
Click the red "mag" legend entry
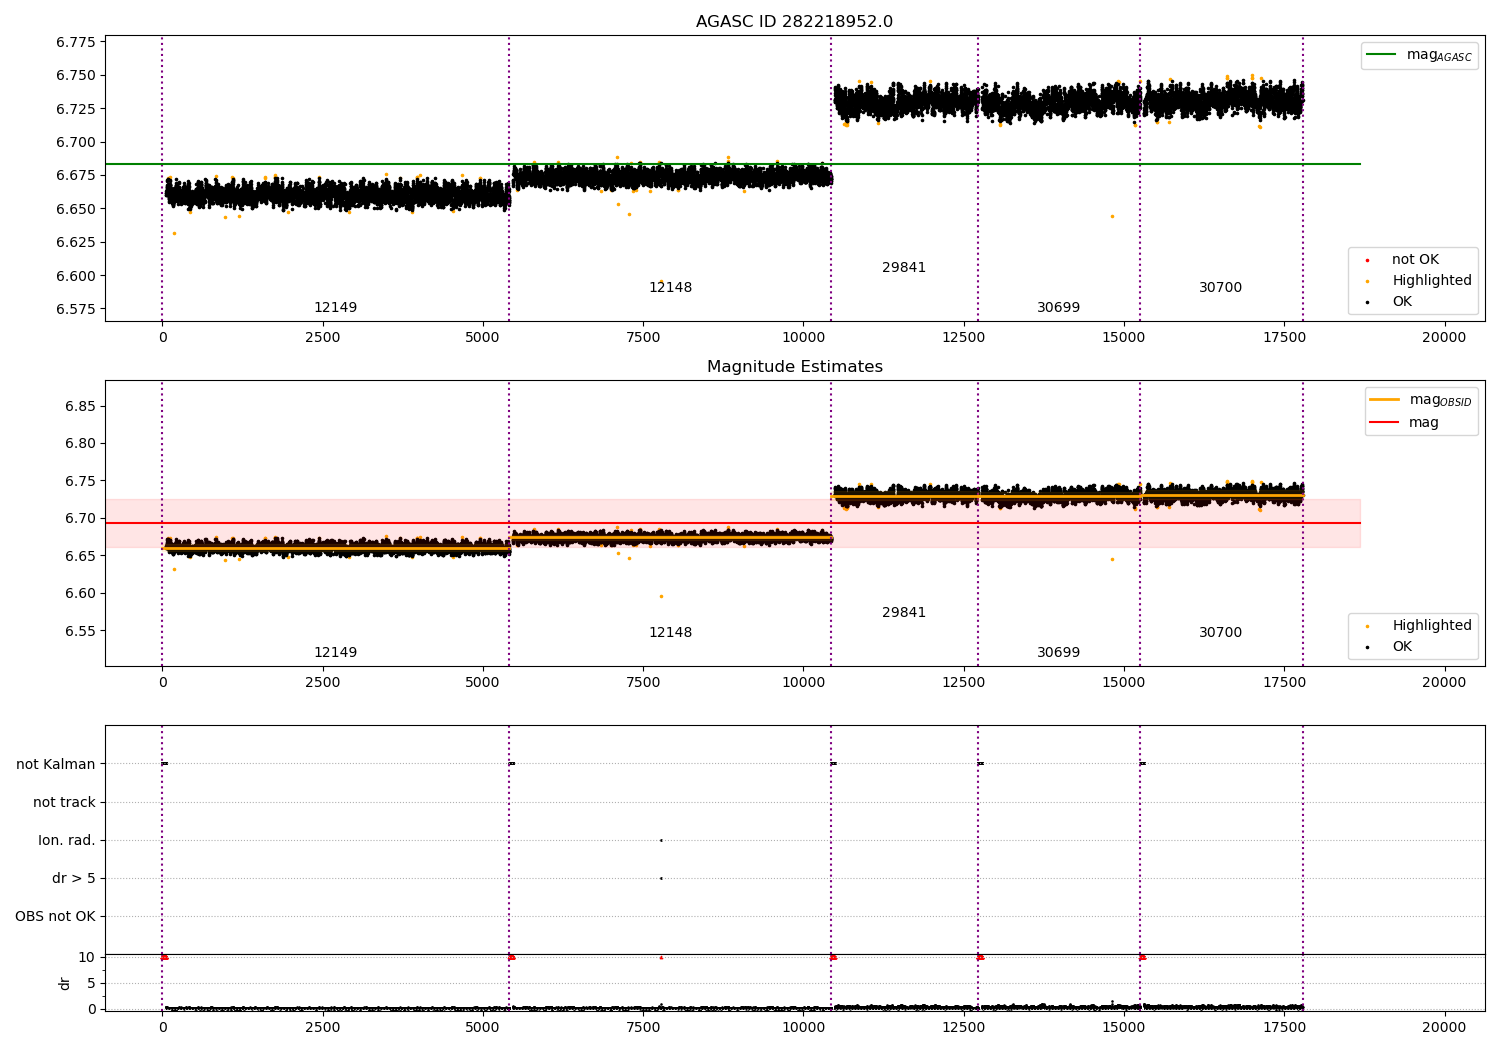tap(1404, 423)
